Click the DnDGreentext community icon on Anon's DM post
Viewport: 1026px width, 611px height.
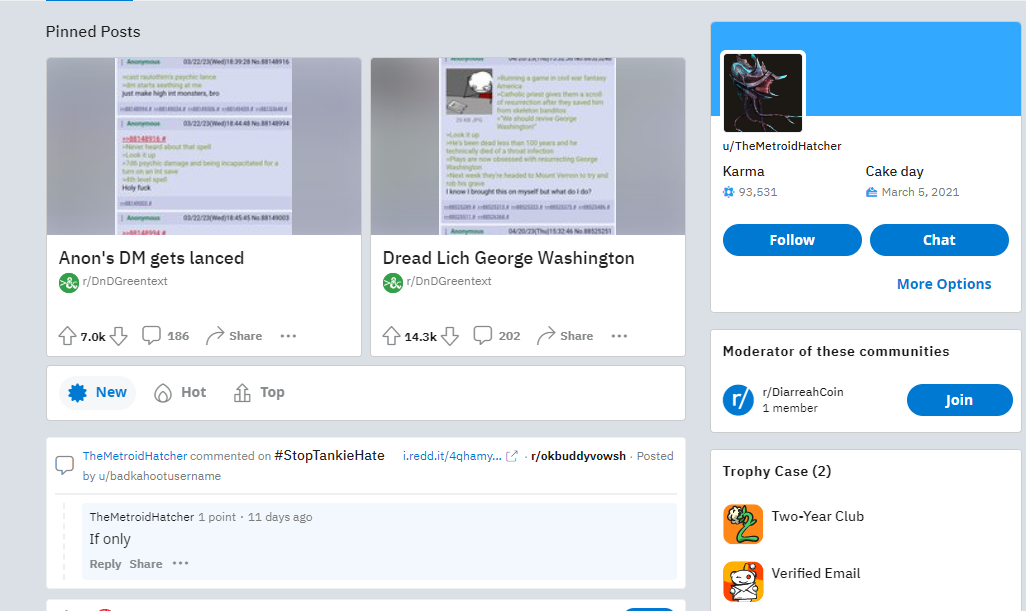pyautogui.click(x=69, y=283)
